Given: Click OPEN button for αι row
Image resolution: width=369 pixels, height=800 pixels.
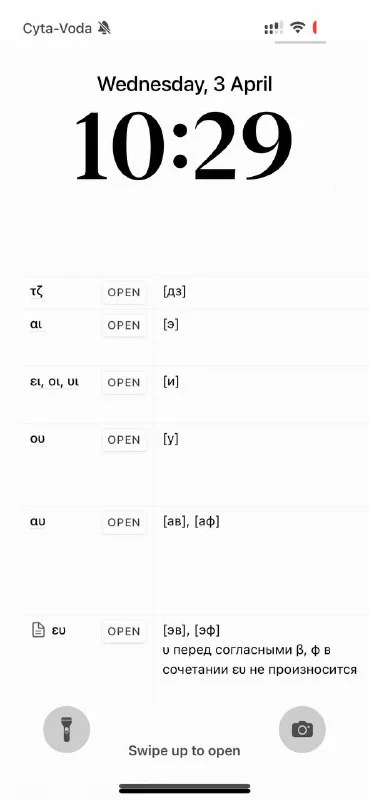Looking at the screenshot, I should [x=124, y=325].
